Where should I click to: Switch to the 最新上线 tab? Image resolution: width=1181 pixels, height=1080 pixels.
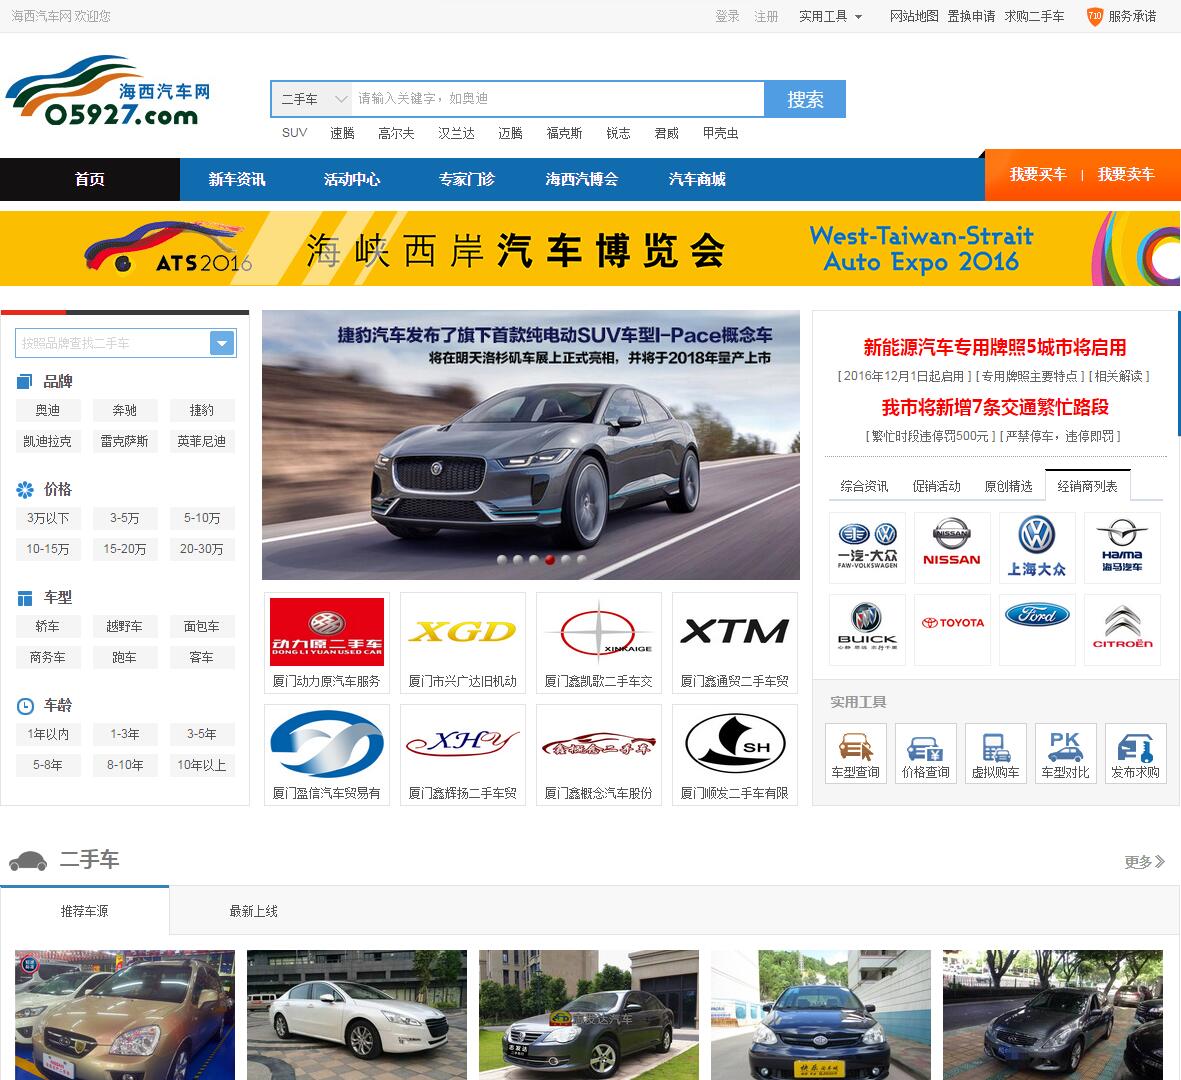(254, 911)
